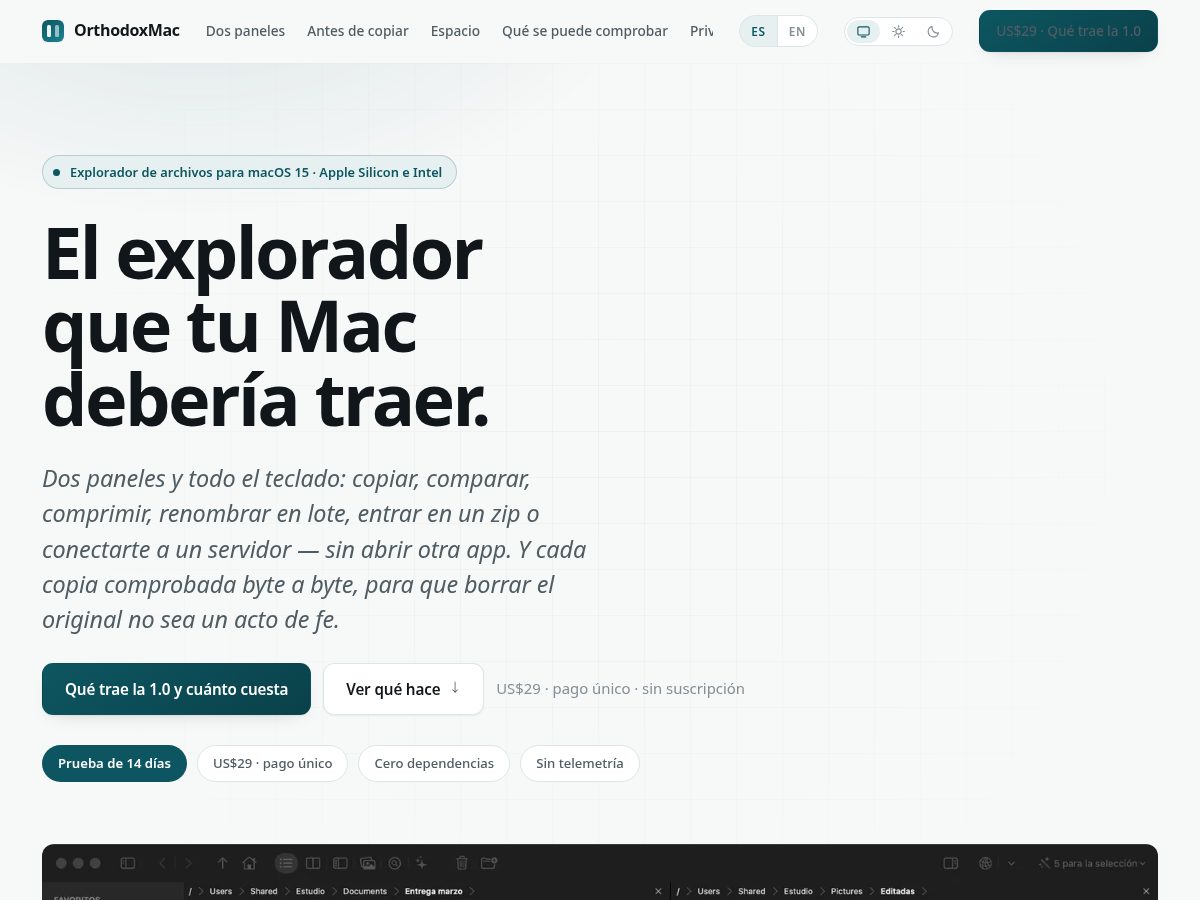1200x900 pixels.
Task: Select the 'US$29 · pago único' pill
Action: (272, 763)
